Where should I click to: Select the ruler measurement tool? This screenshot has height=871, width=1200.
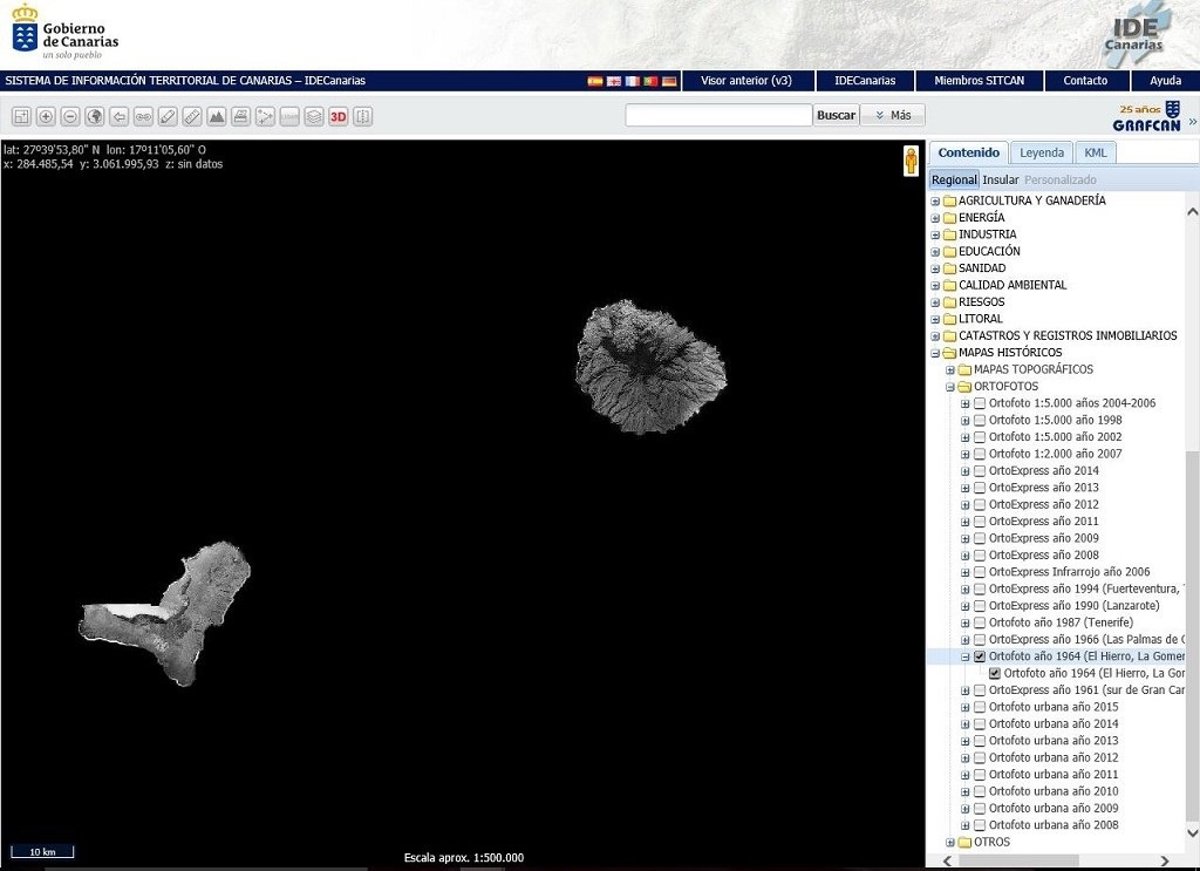[192, 117]
